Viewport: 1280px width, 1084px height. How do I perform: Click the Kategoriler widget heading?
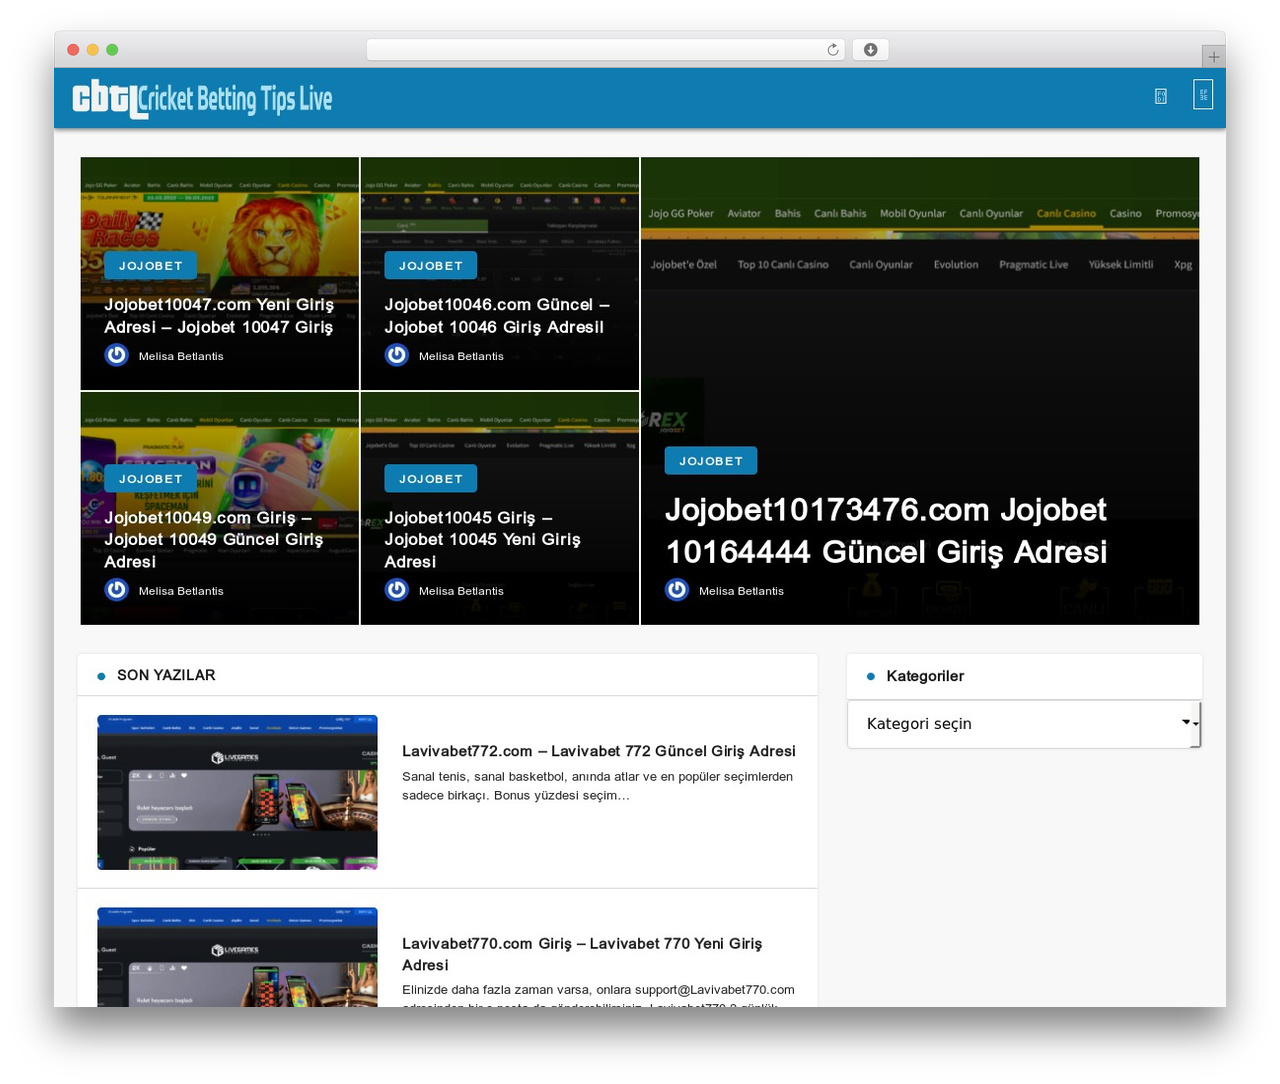[925, 676]
